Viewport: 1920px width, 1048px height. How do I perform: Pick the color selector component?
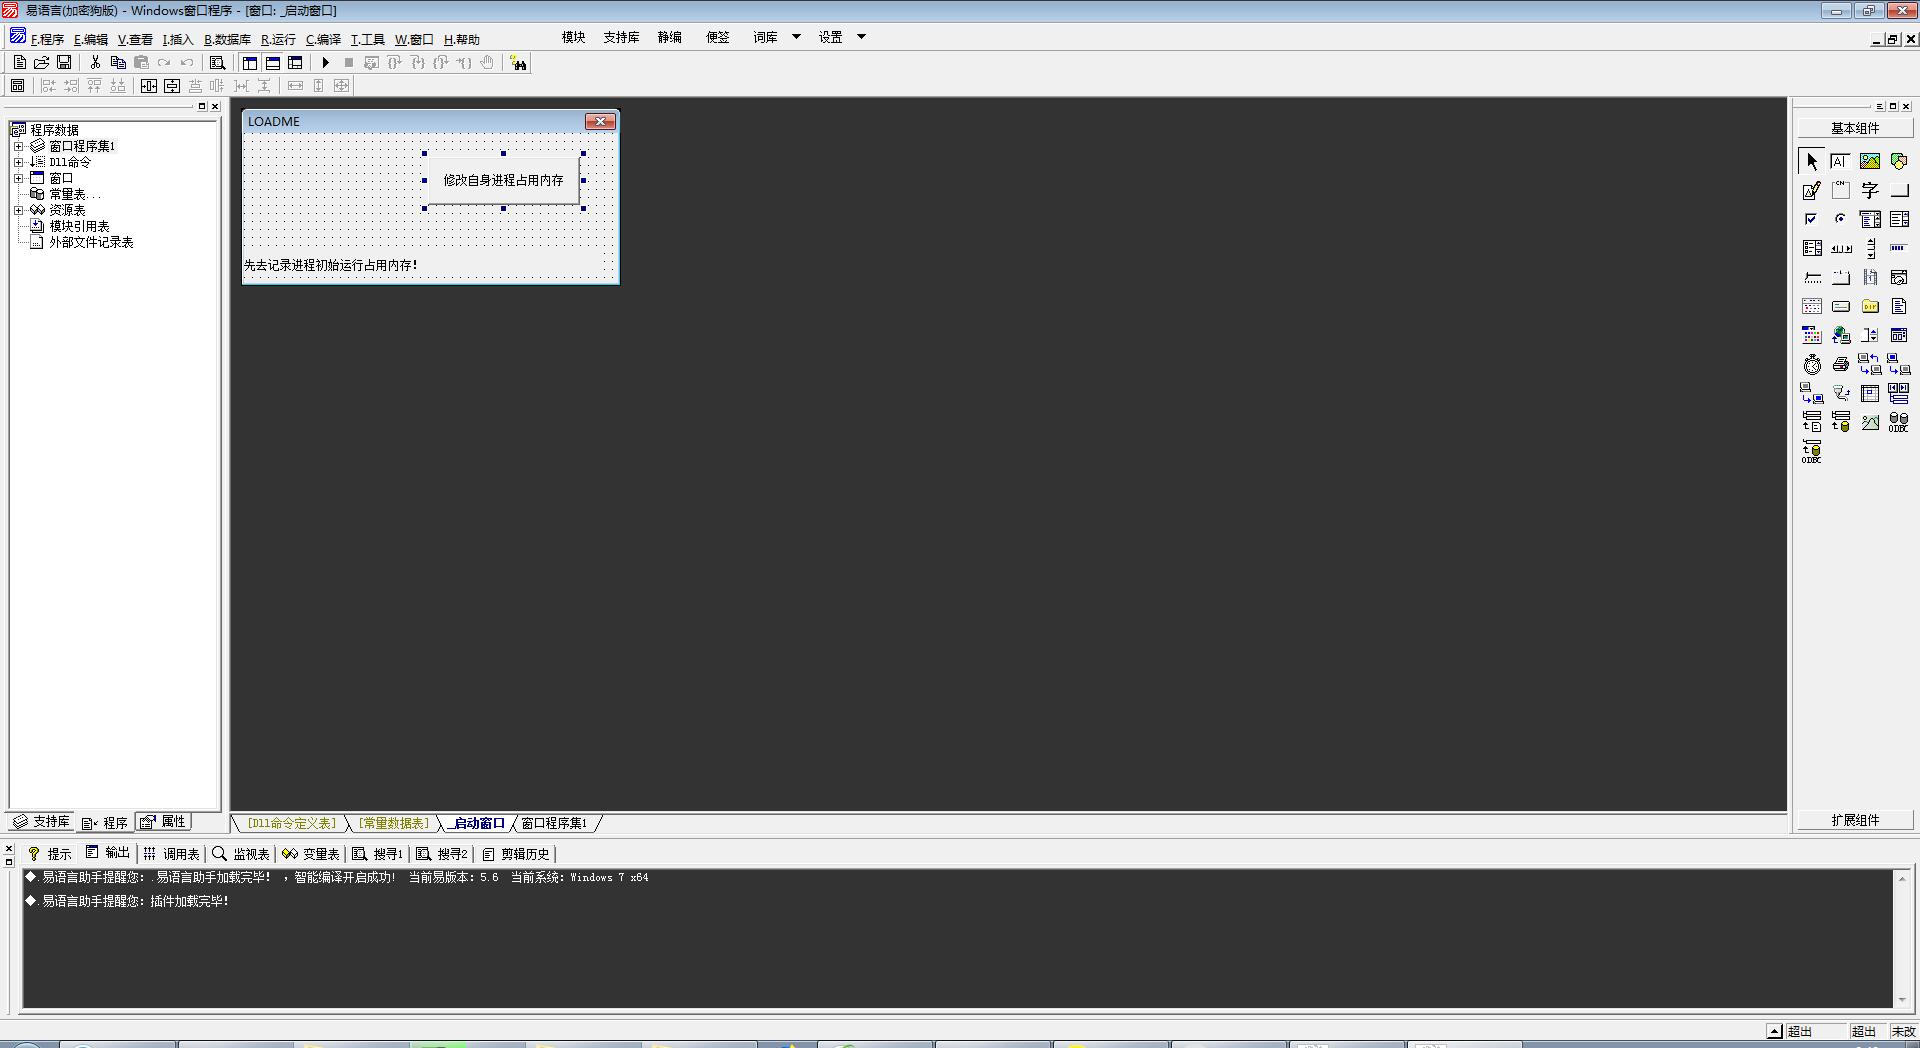(x=1812, y=335)
